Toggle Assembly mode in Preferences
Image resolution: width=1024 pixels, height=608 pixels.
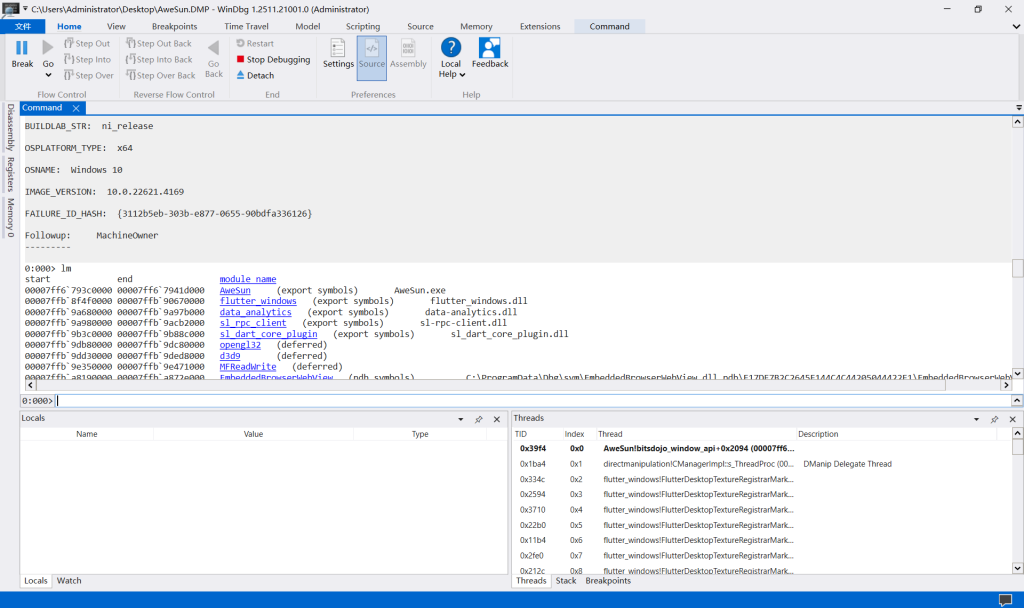point(408,53)
